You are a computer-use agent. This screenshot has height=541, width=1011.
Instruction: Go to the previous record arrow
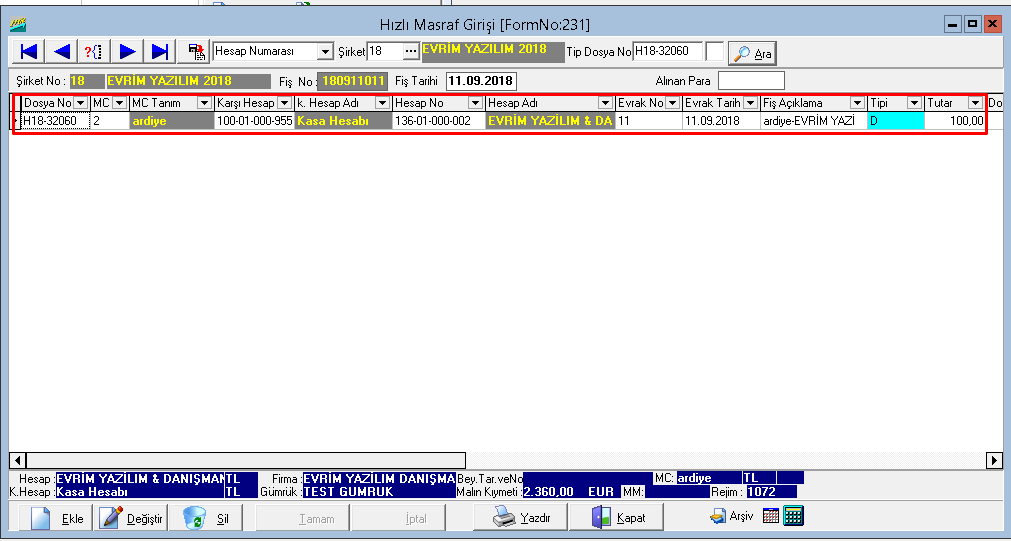coord(62,52)
